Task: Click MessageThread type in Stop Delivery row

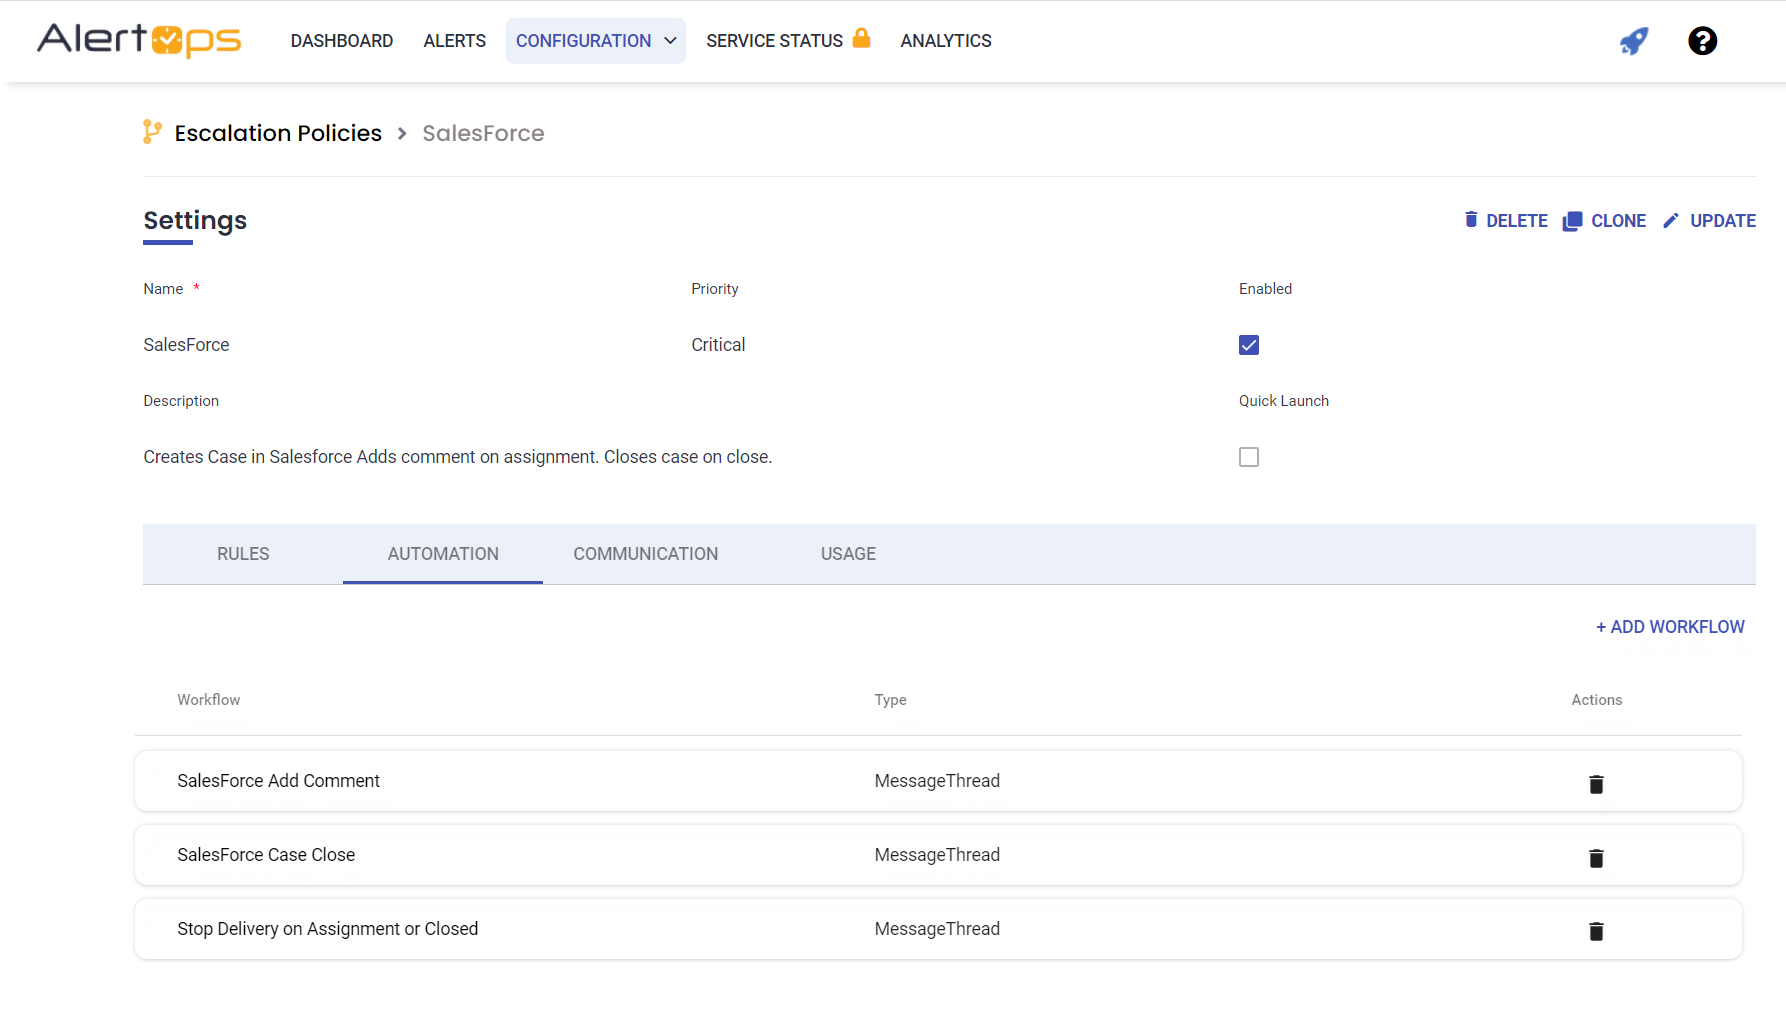Action: pos(937,929)
